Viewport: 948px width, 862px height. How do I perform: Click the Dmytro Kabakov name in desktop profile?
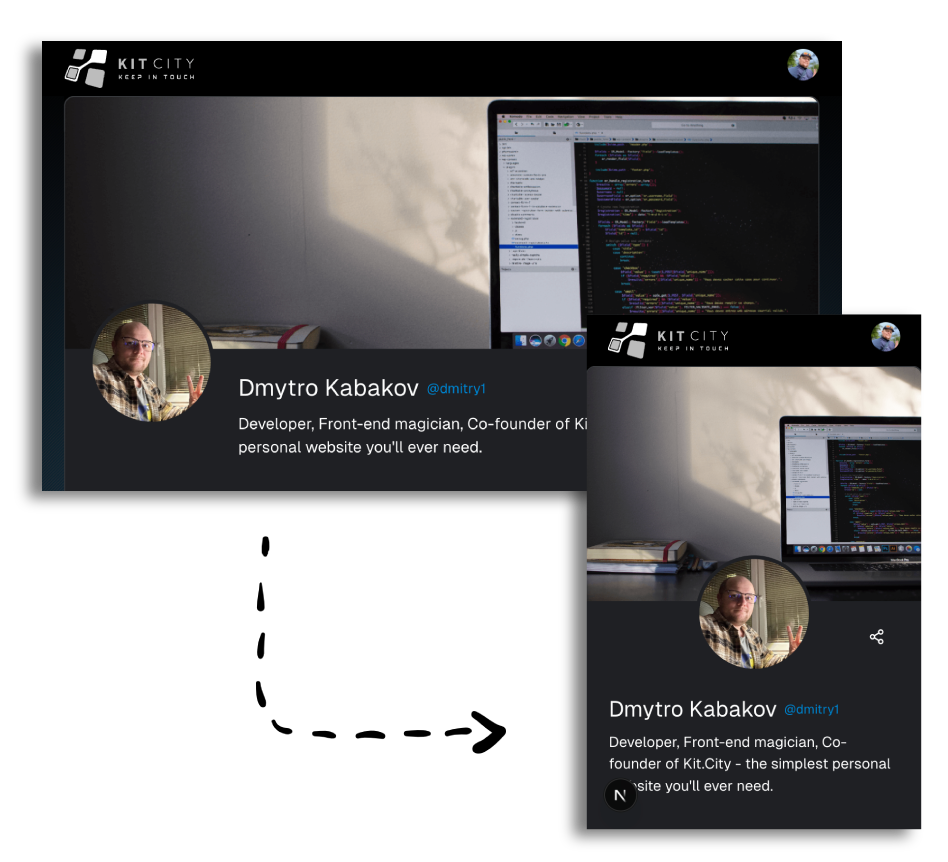click(x=327, y=388)
